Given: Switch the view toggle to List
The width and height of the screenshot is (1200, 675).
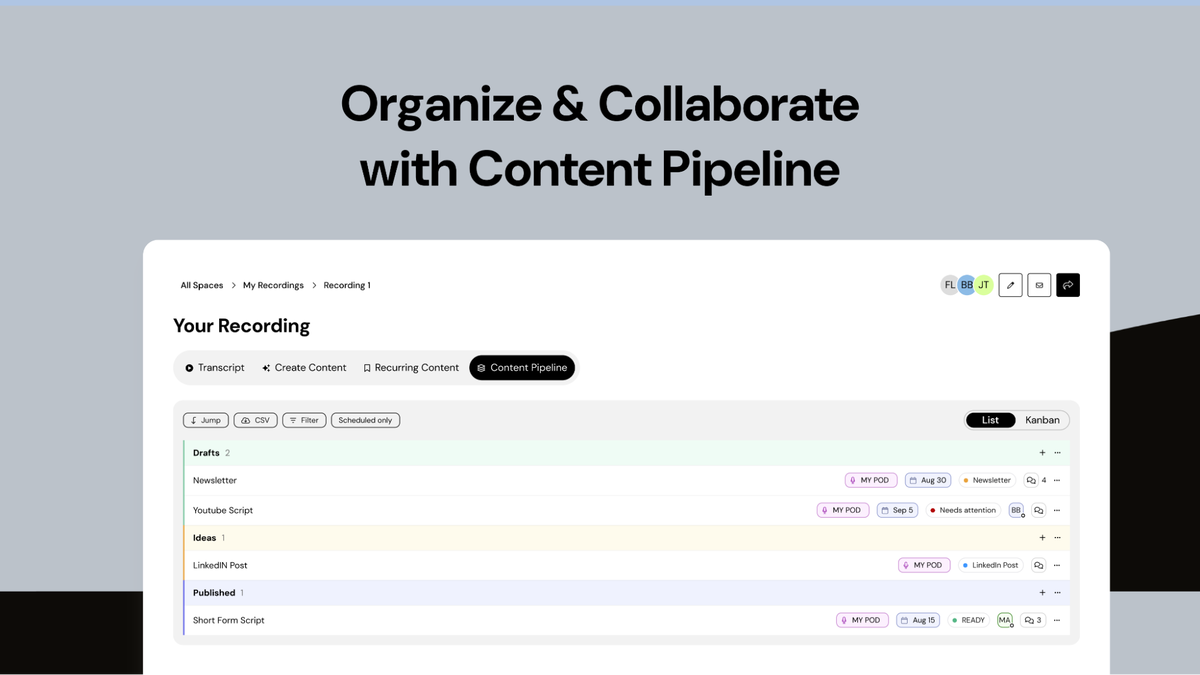Looking at the screenshot, I should [x=990, y=420].
